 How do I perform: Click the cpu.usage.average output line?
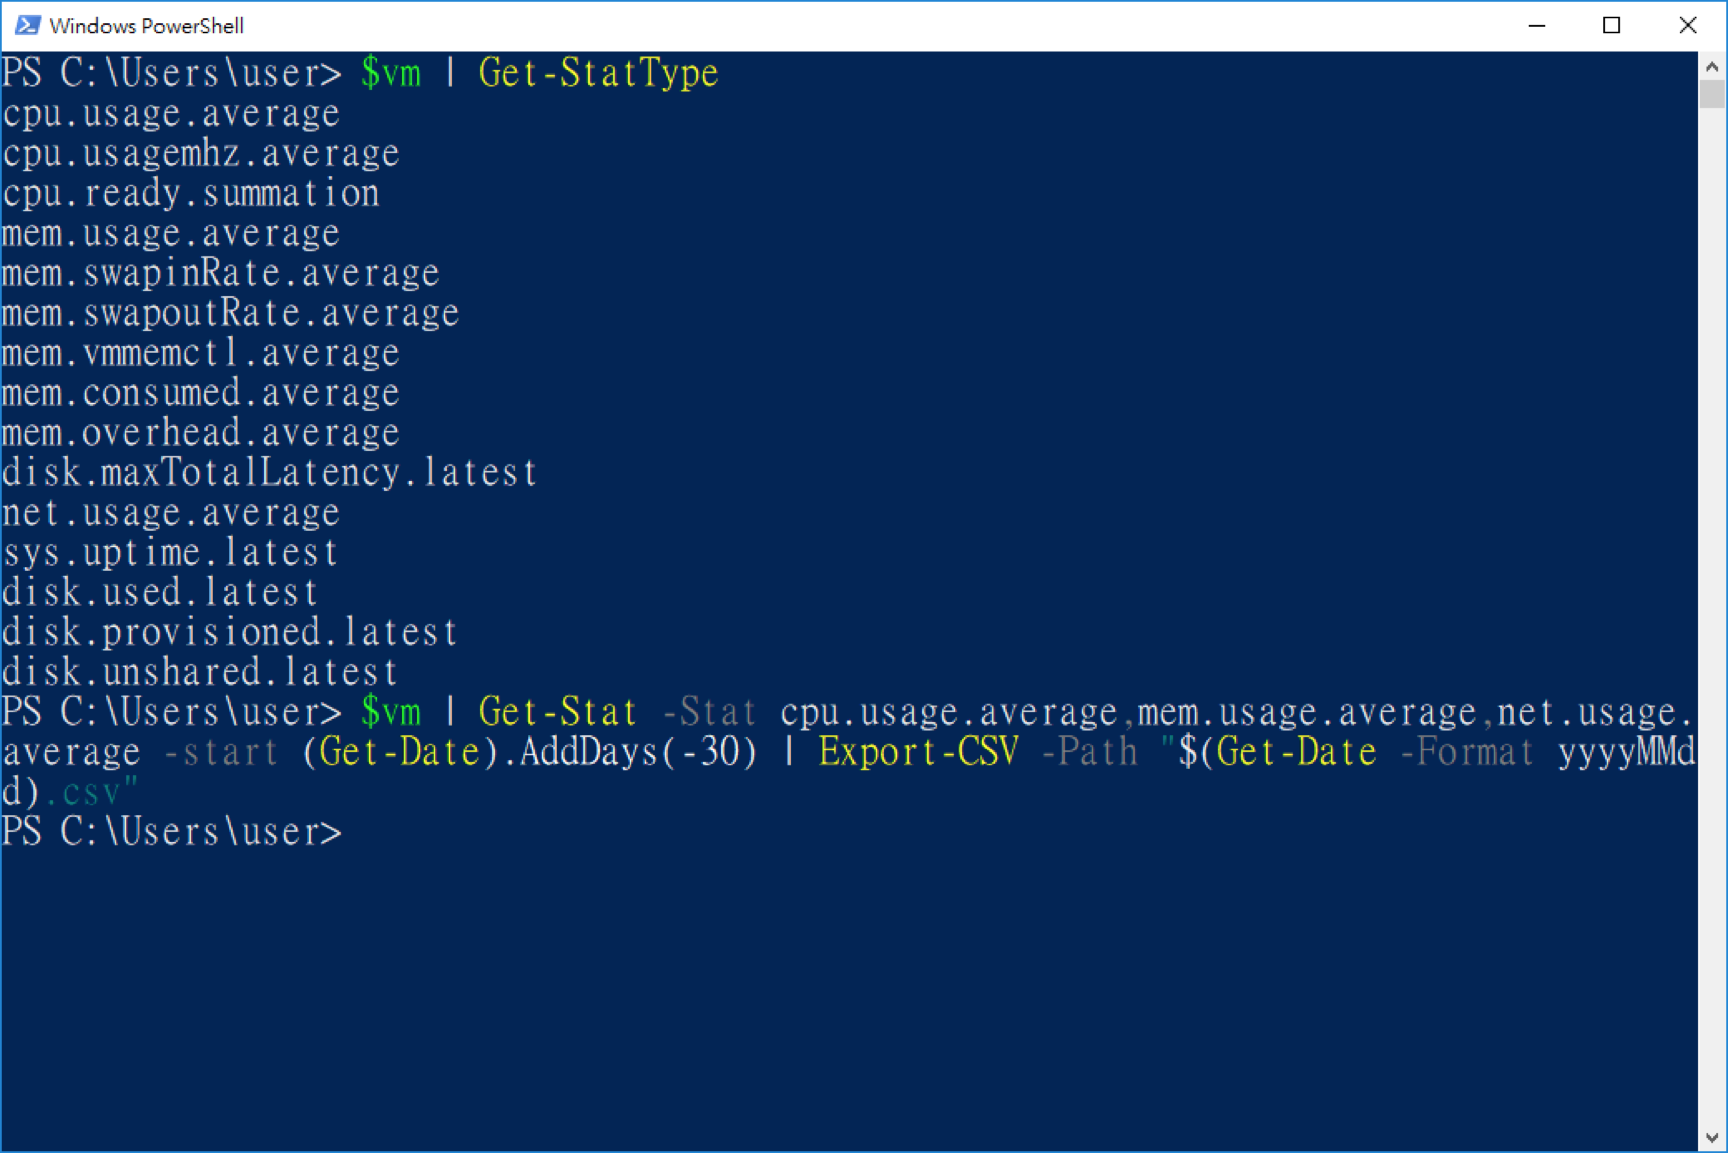tap(171, 114)
